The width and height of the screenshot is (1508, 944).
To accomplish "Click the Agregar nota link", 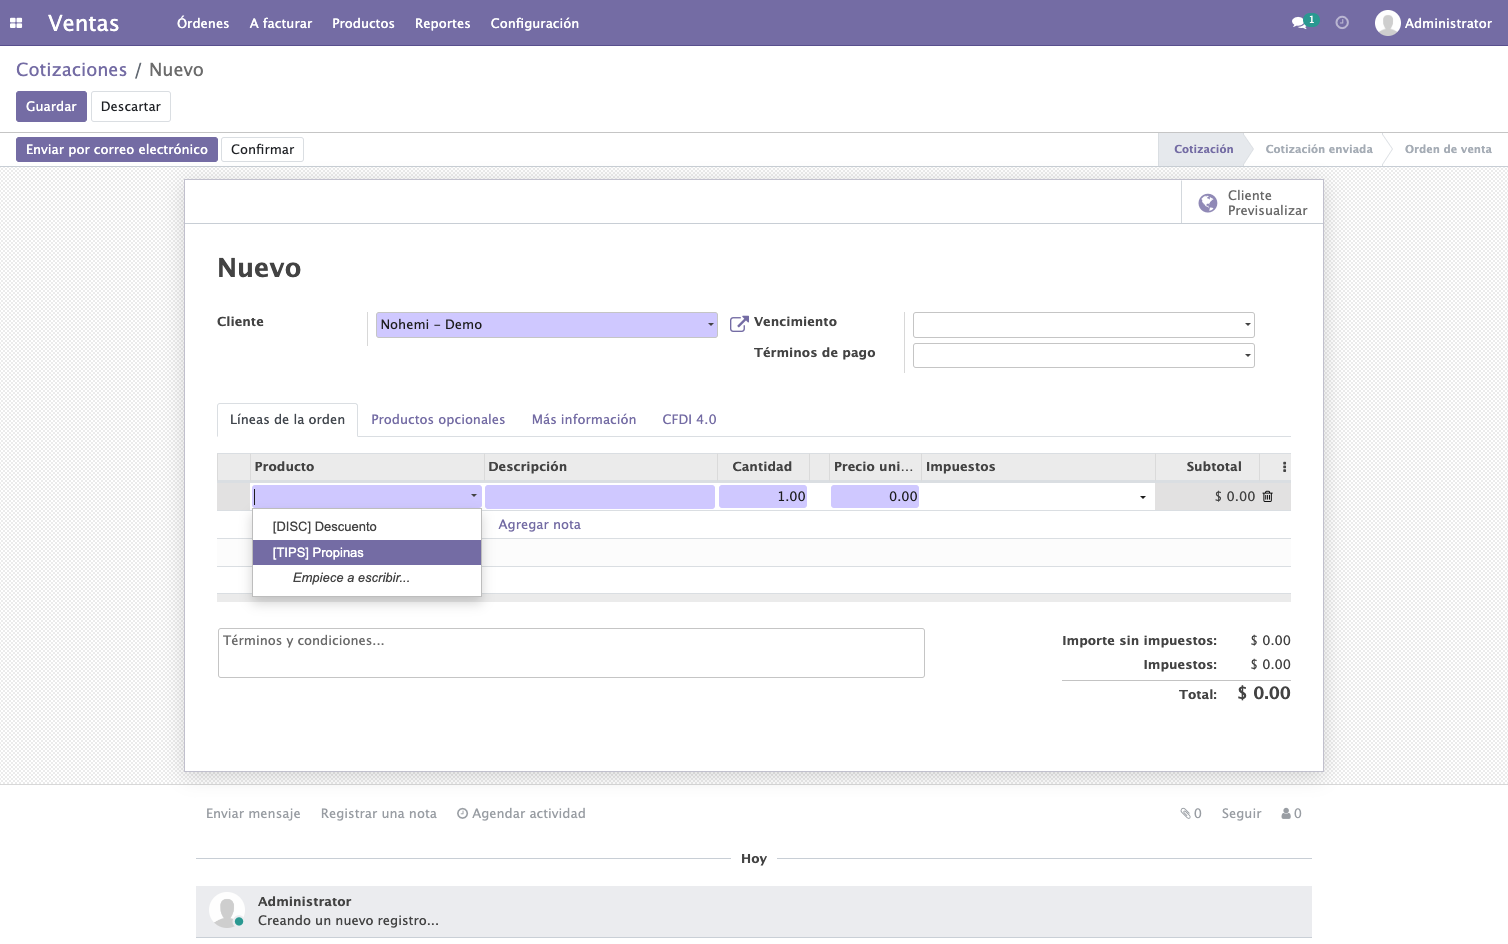I will pyautogui.click(x=540, y=525).
